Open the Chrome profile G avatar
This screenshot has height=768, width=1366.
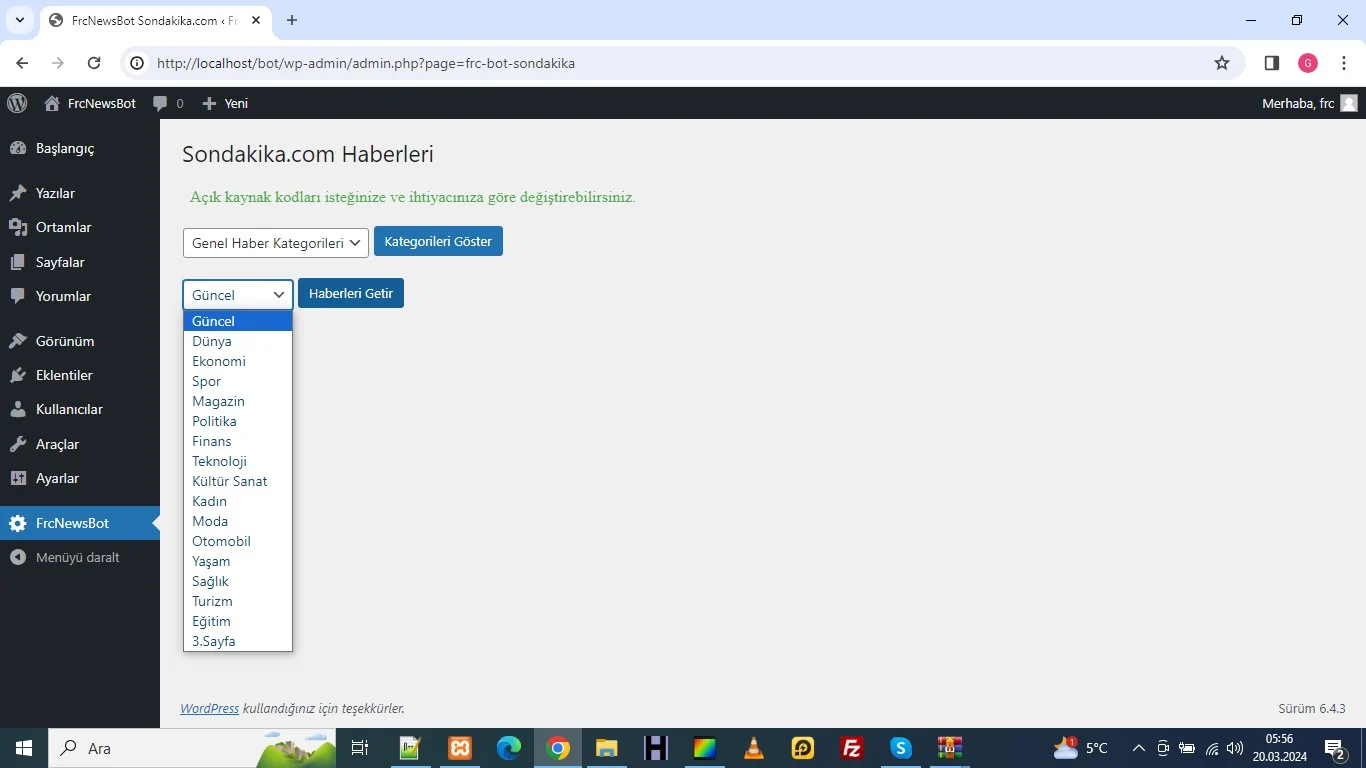[x=1308, y=63]
